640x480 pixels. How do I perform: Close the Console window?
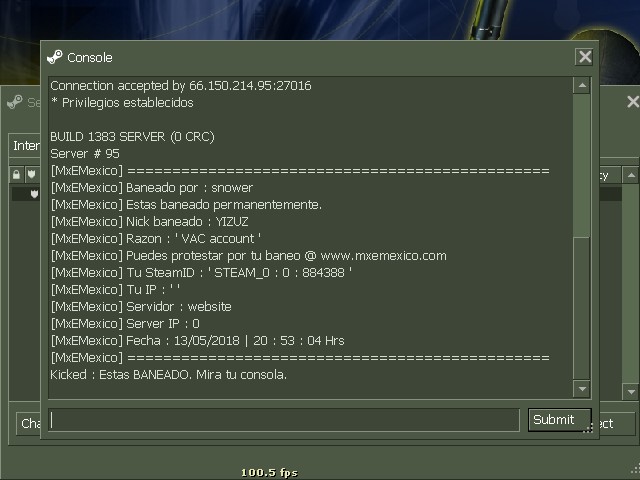click(x=584, y=57)
